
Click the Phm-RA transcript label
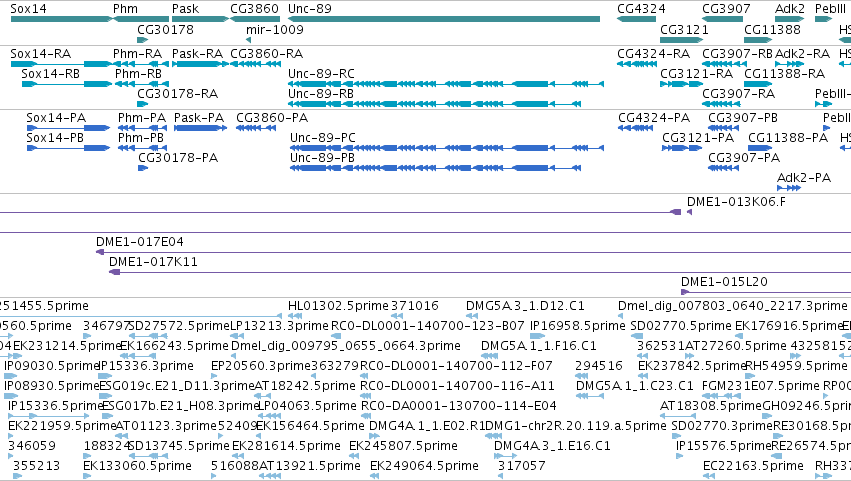coord(137,54)
